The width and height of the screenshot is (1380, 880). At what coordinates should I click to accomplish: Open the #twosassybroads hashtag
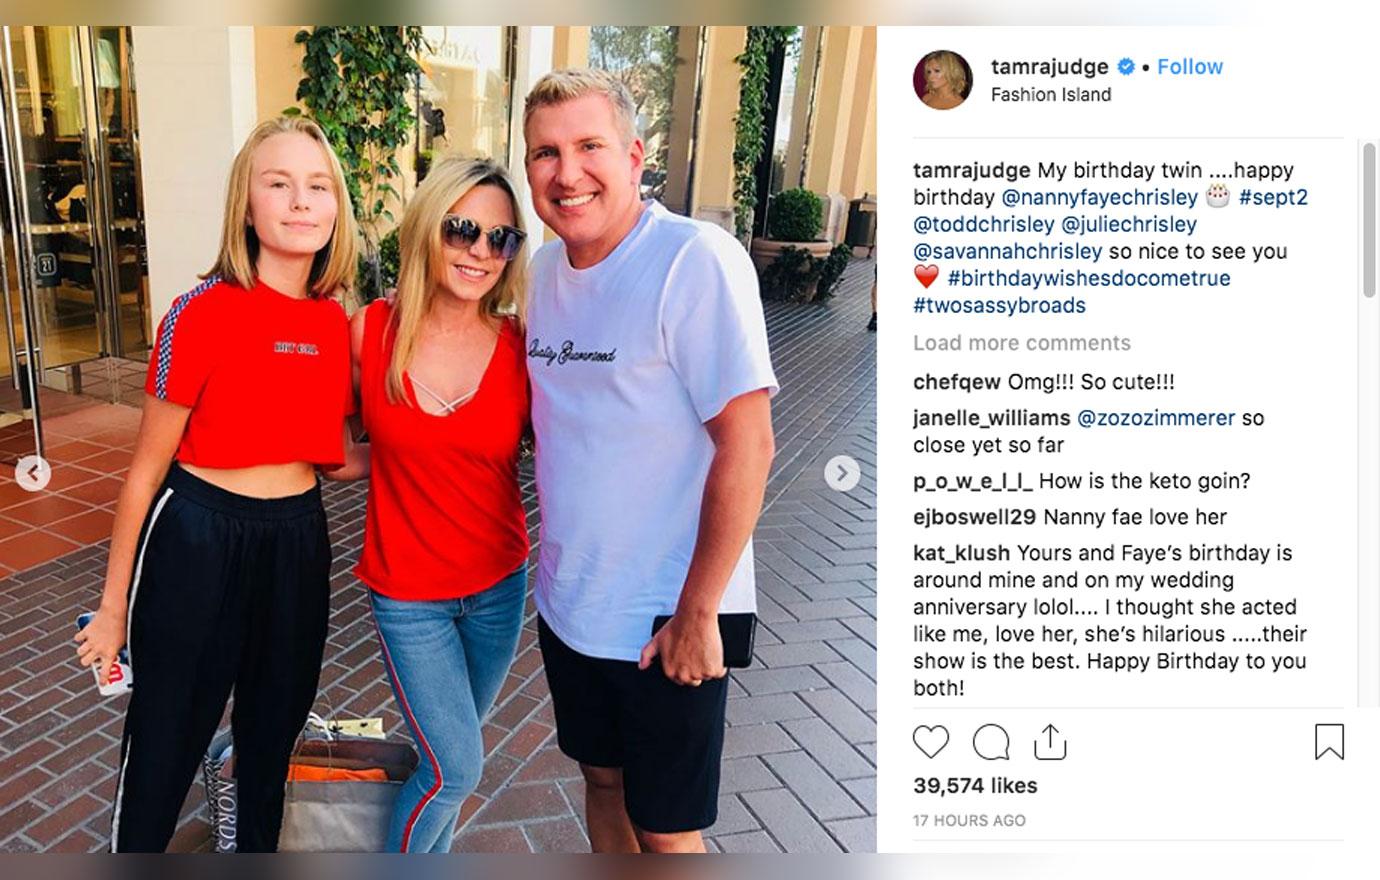999,305
